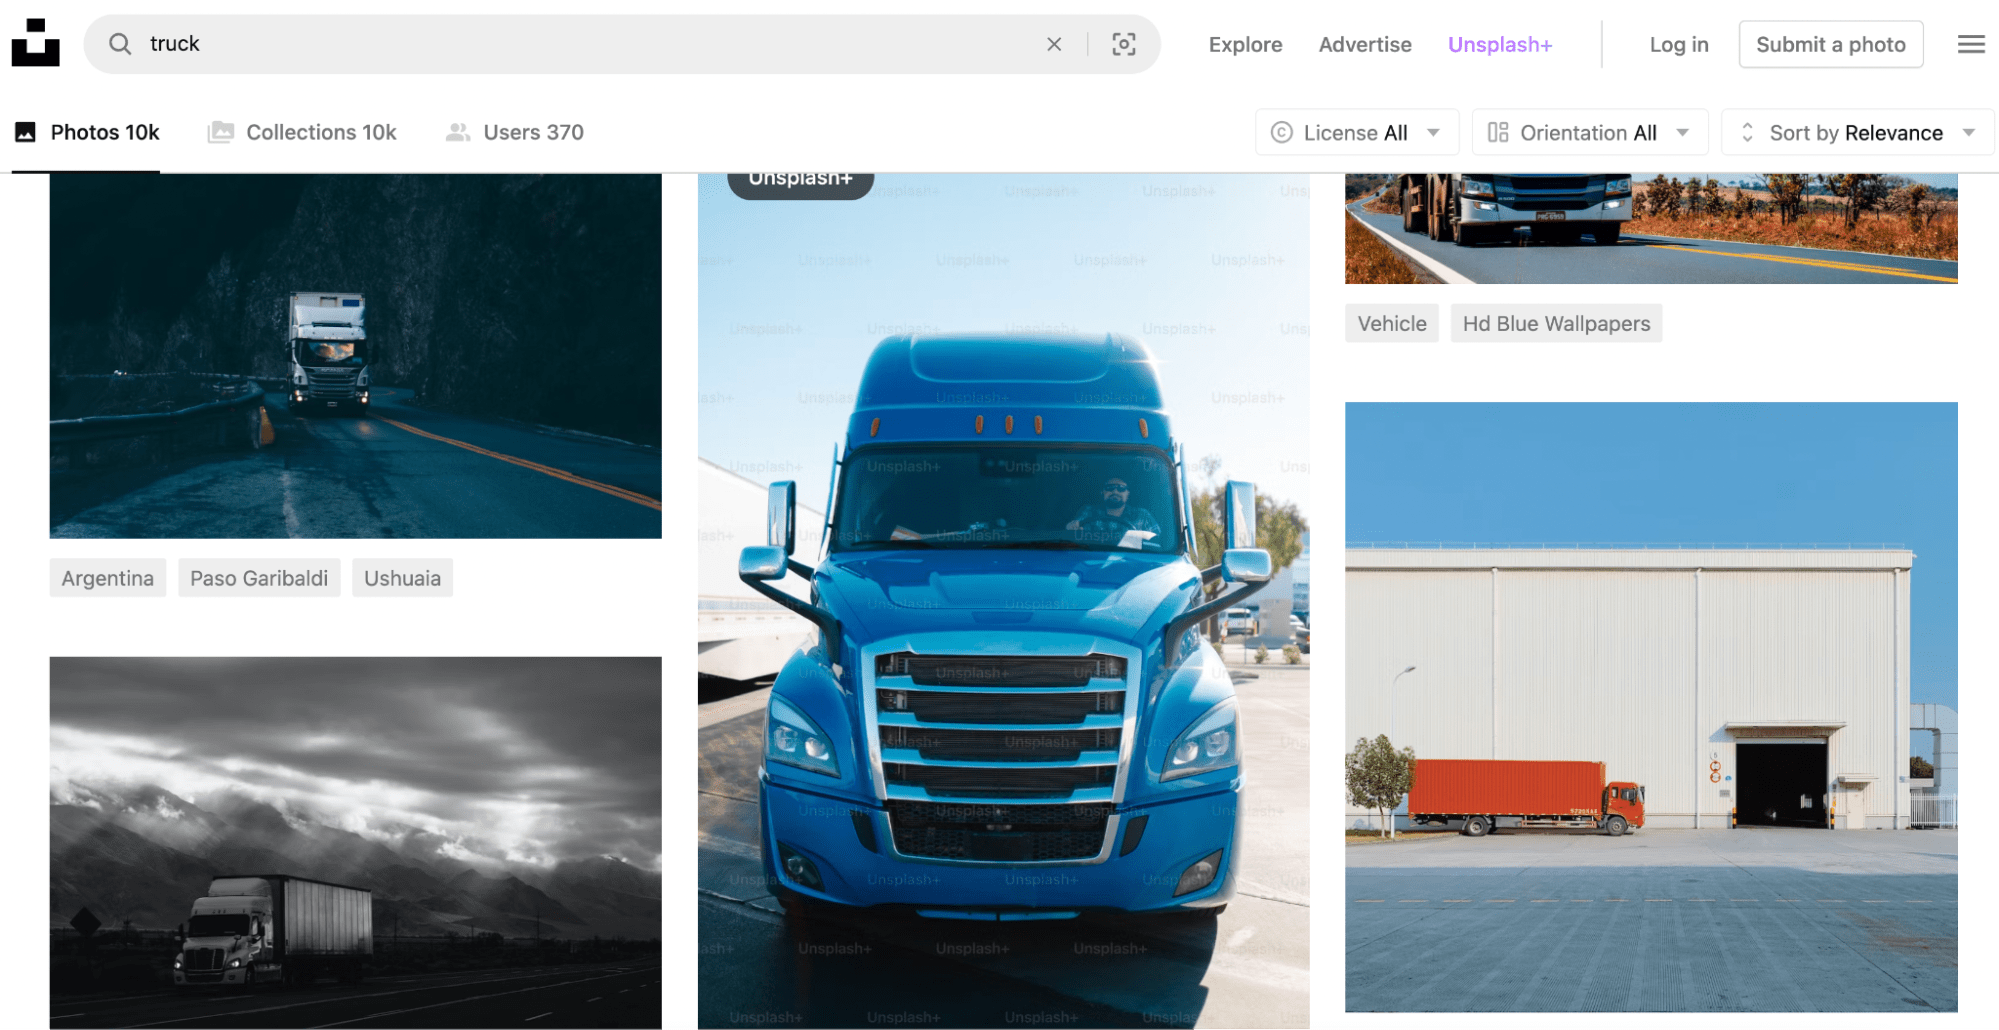Open visual search with the camera icon

[1124, 44]
